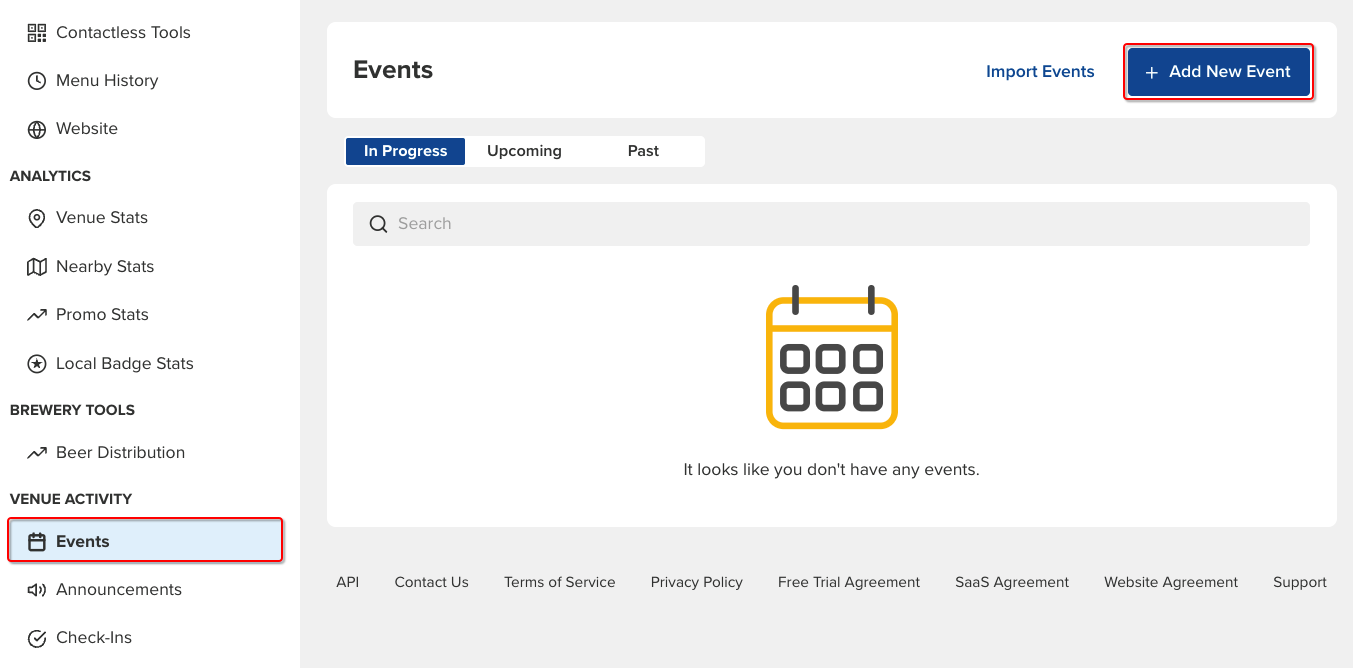Open Check-Ins checkmark icon
Viewport: 1353px width, 668px height.
tap(37, 638)
